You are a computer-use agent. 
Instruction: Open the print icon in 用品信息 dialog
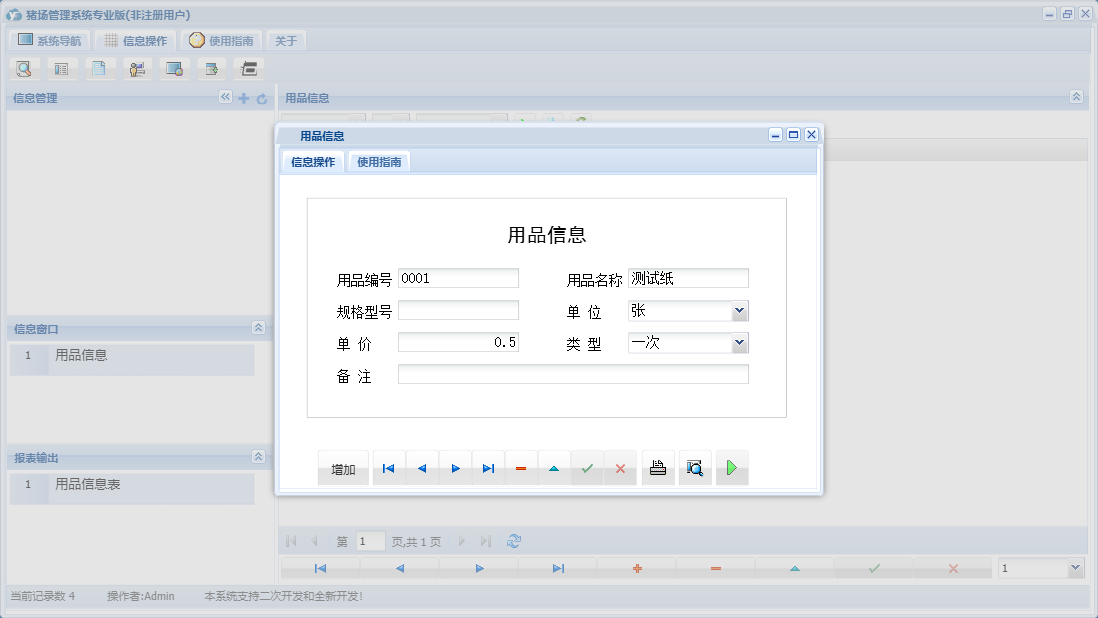[657, 467]
